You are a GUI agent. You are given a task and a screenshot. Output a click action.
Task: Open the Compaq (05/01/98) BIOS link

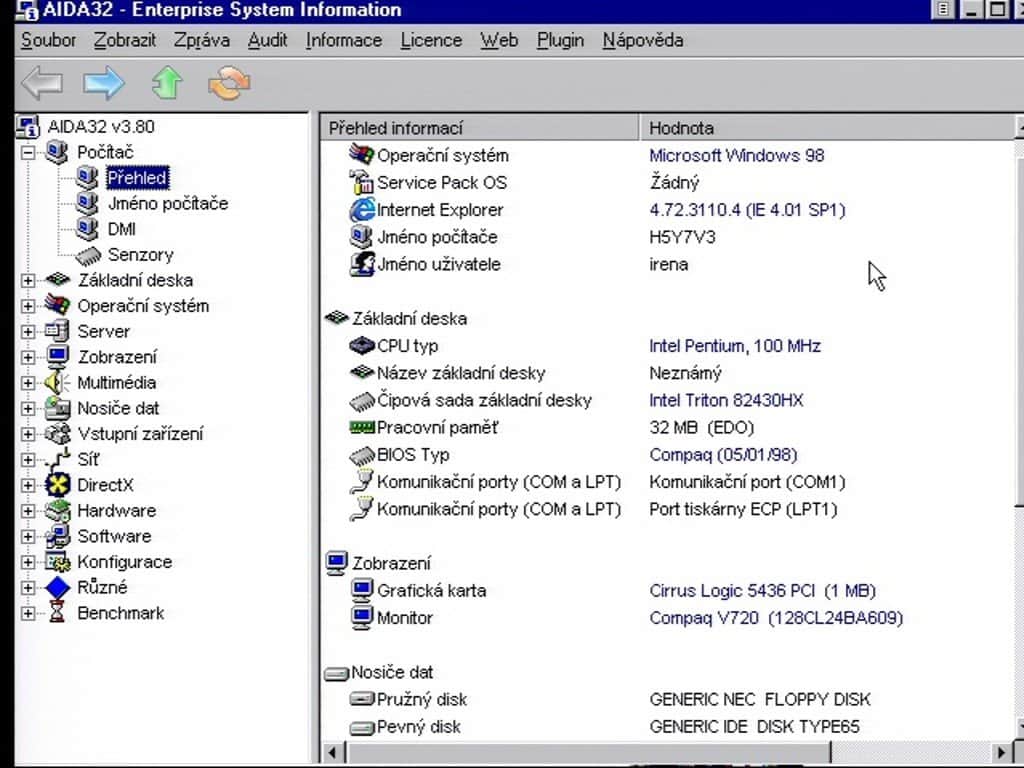pos(723,455)
